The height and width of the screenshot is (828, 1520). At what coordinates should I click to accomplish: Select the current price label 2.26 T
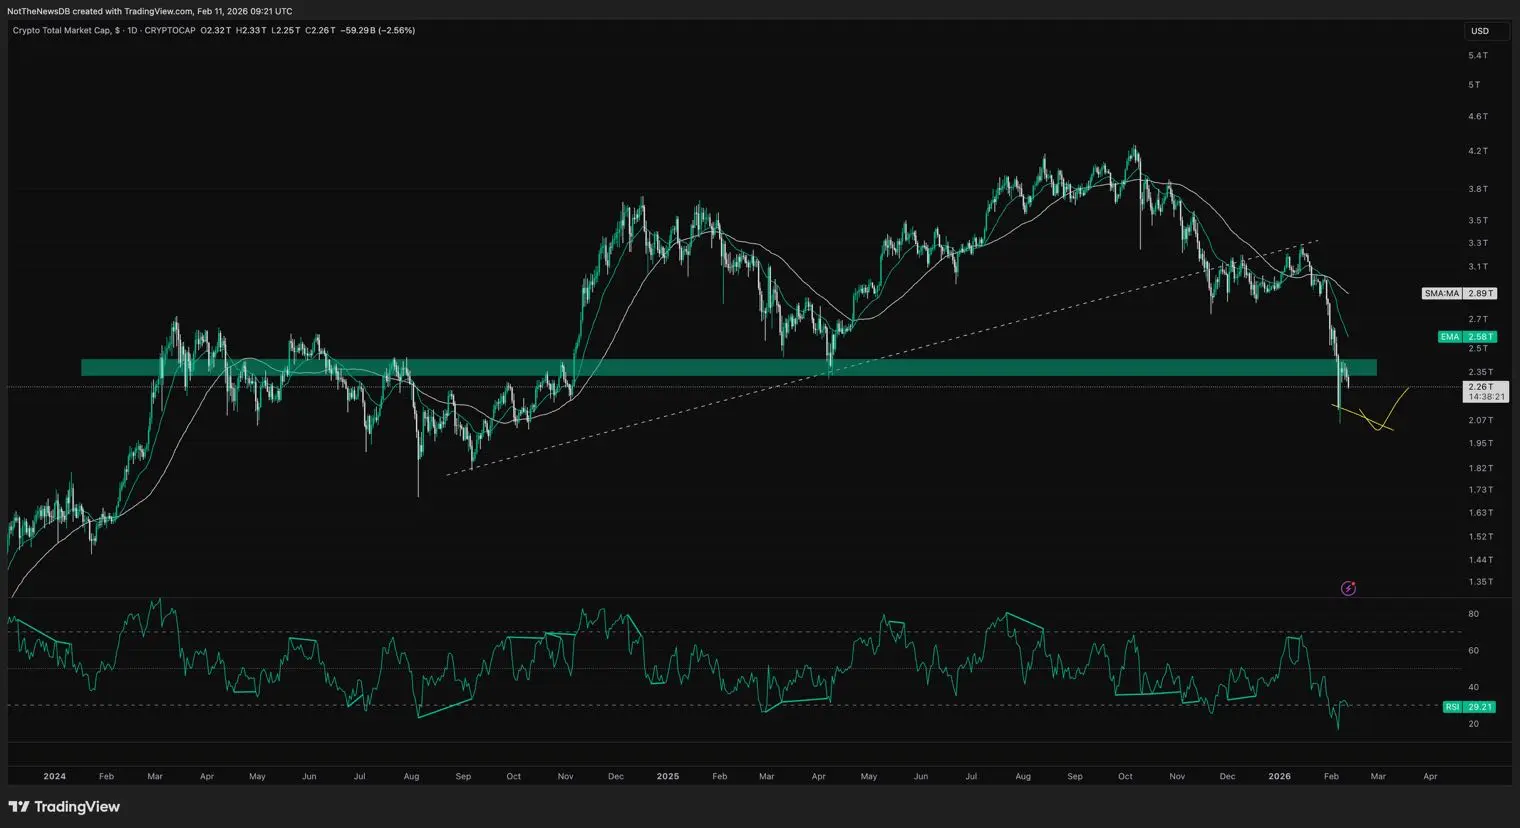click(1480, 387)
